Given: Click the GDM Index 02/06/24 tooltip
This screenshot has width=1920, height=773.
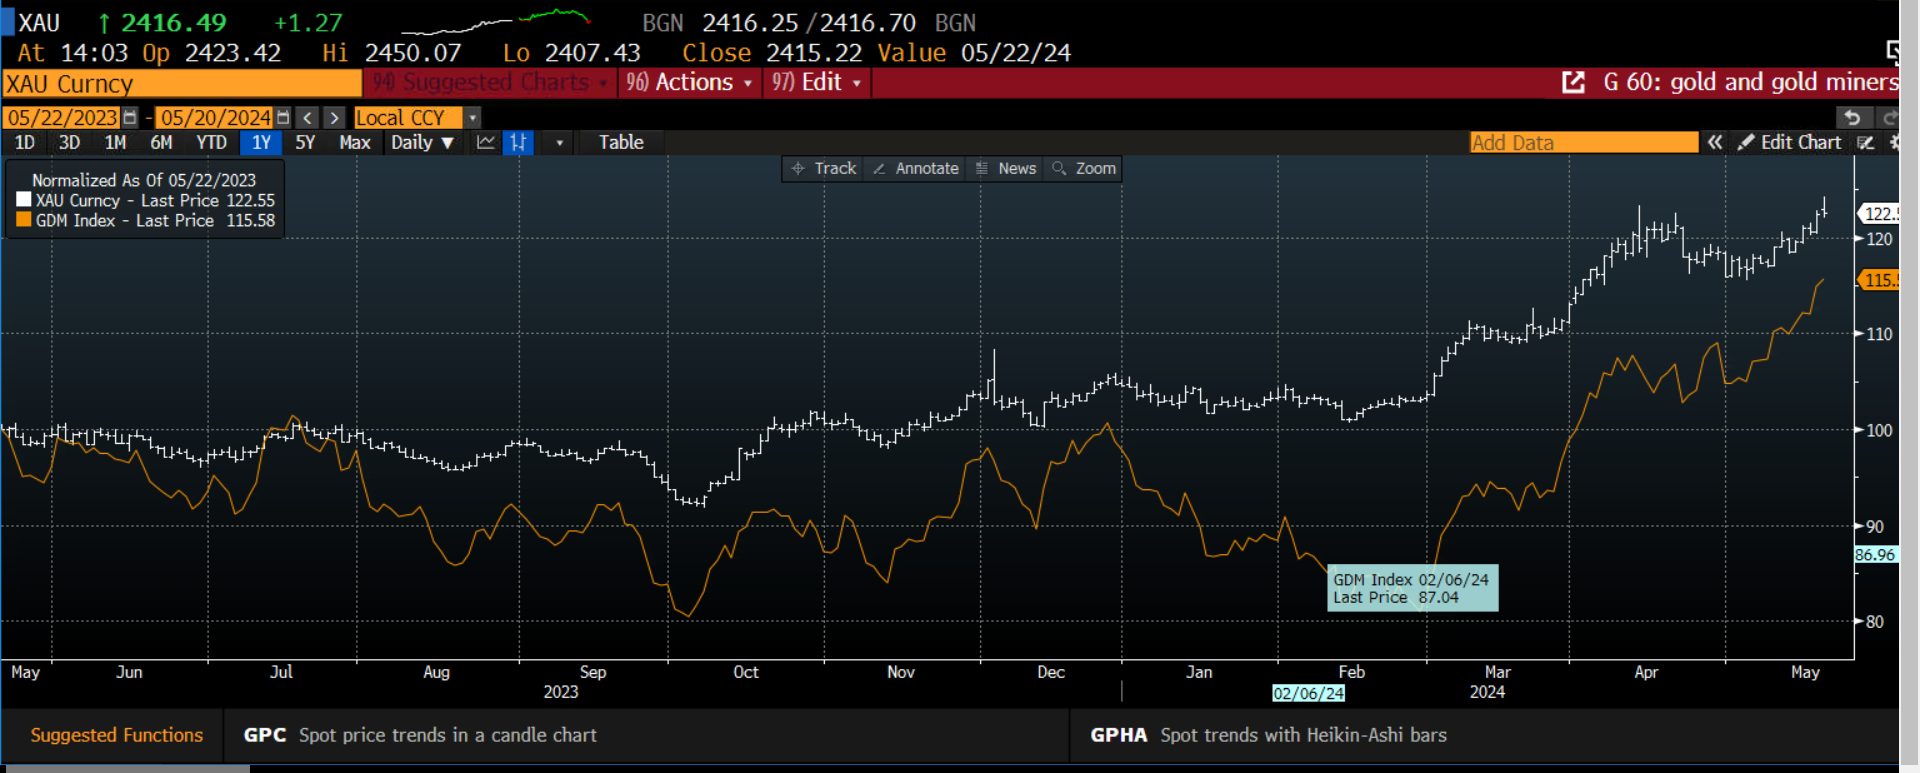Looking at the screenshot, I should [x=1412, y=588].
